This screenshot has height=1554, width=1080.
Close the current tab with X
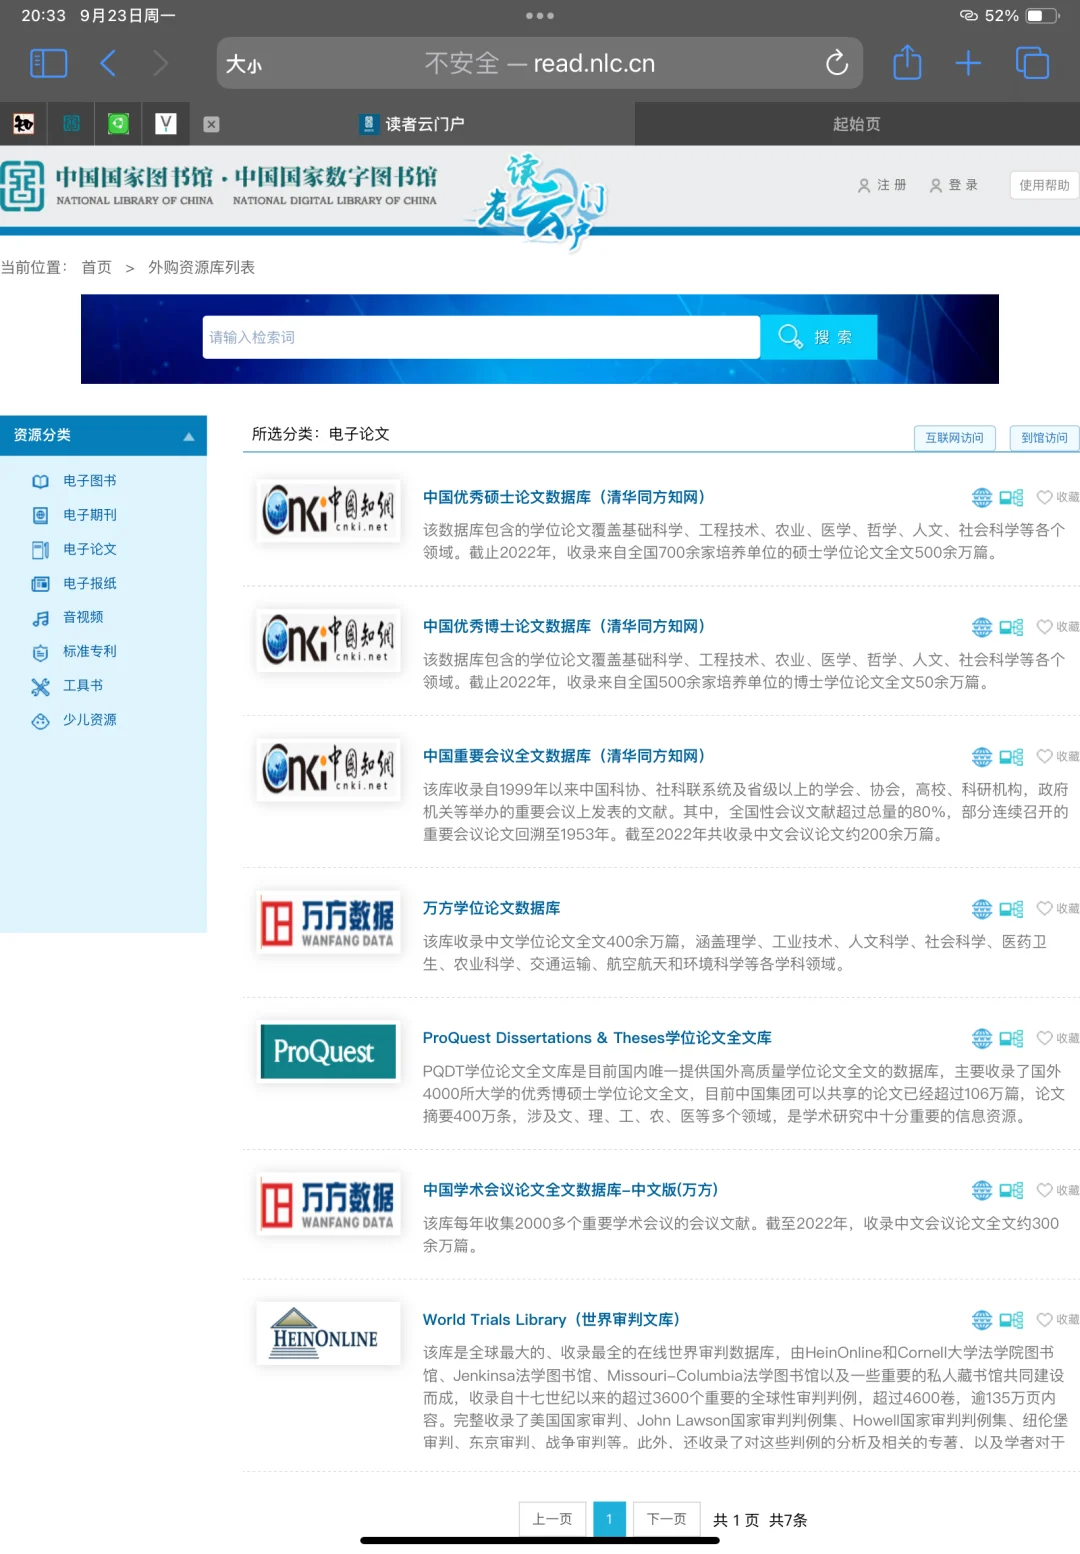[x=211, y=124]
